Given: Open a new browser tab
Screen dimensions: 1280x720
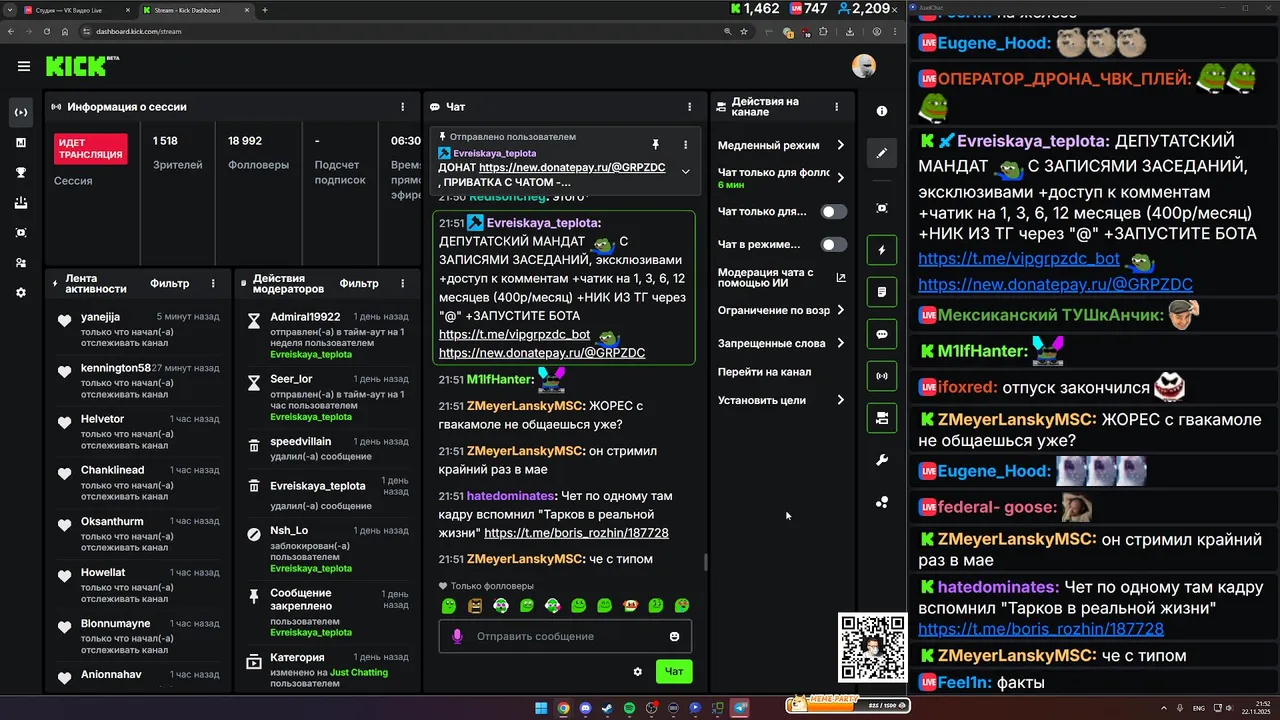Looking at the screenshot, I should pos(265,10).
